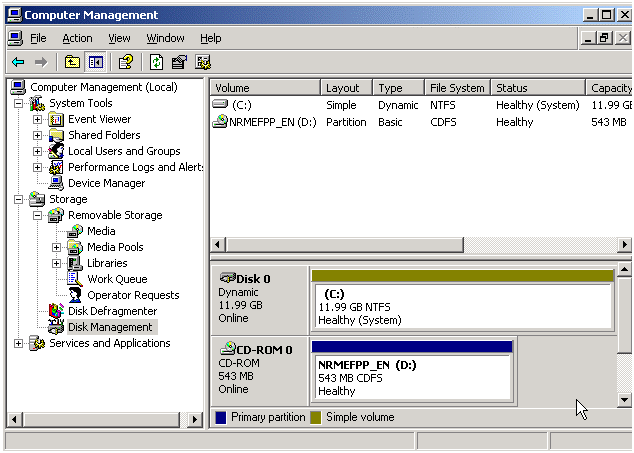The image size is (634, 453).
Task: Click the Disk 0 drive icon
Action: (228, 278)
